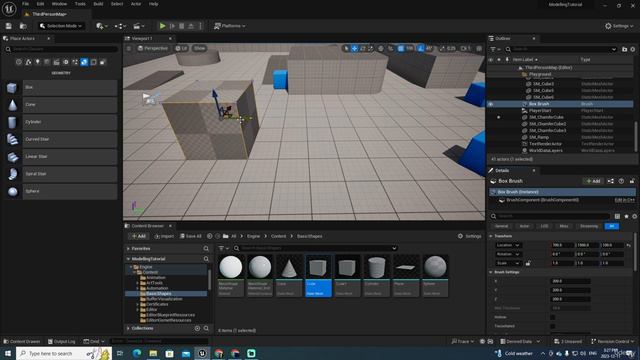Select the Curved Stair geometry brush

click(x=62, y=139)
